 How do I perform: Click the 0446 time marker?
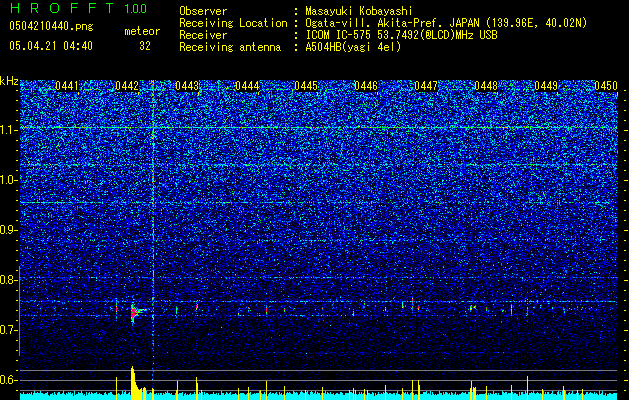pyautogui.click(x=366, y=86)
